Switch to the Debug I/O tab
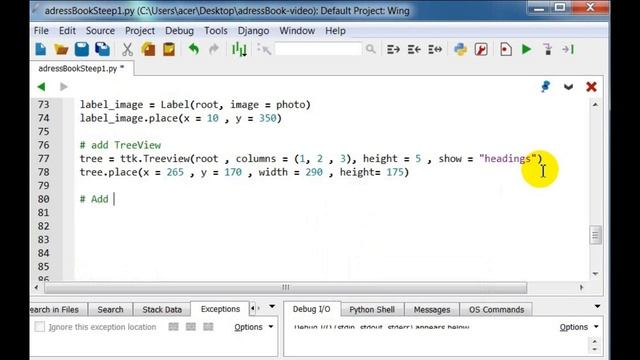The height and width of the screenshot is (360, 640). 311,309
